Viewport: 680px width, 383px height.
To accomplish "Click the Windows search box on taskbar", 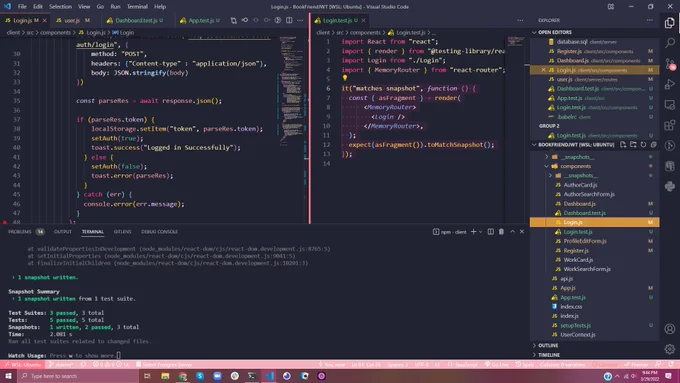I will (78, 376).
